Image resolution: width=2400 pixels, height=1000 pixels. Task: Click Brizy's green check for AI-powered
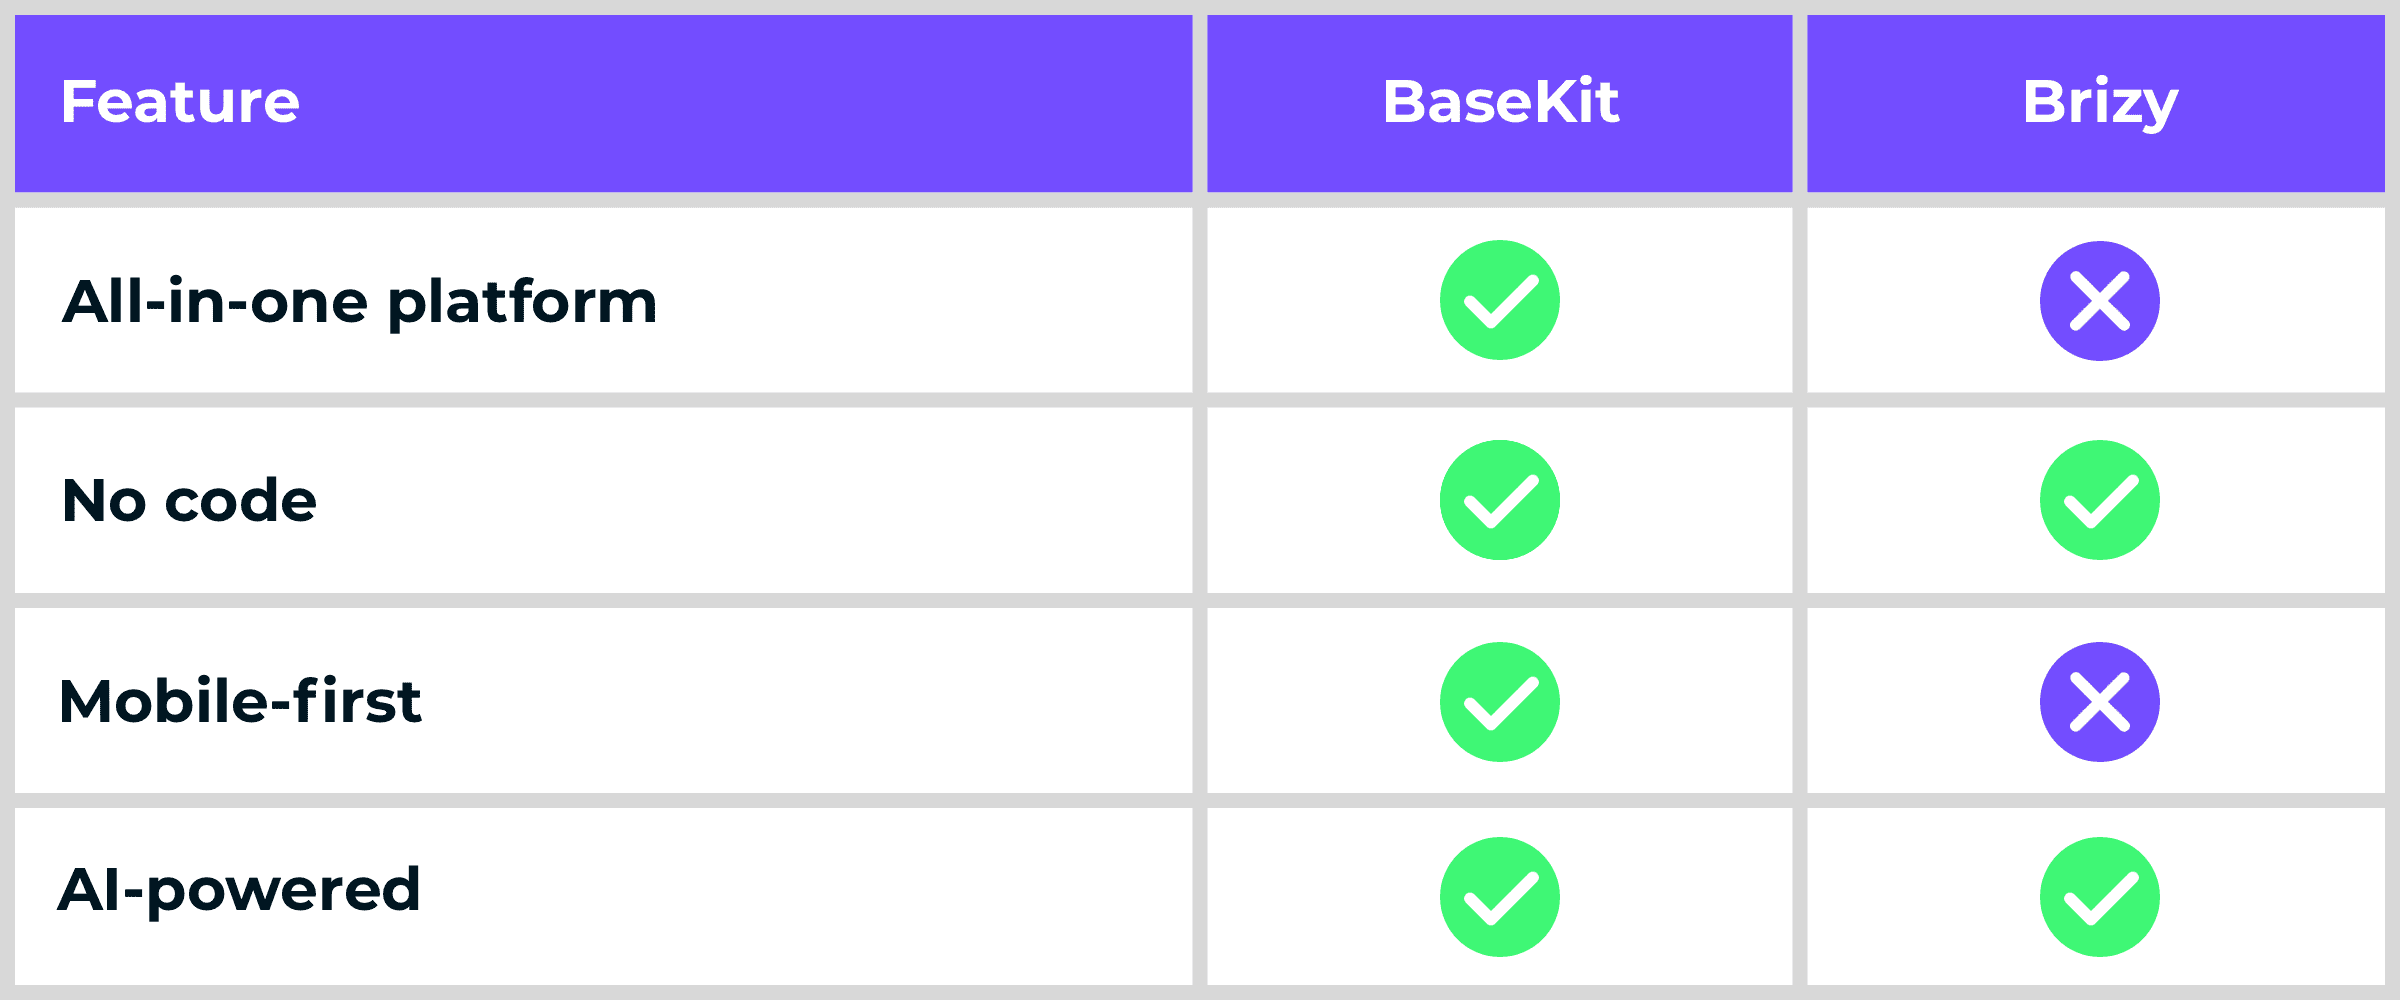pyautogui.click(x=2099, y=897)
